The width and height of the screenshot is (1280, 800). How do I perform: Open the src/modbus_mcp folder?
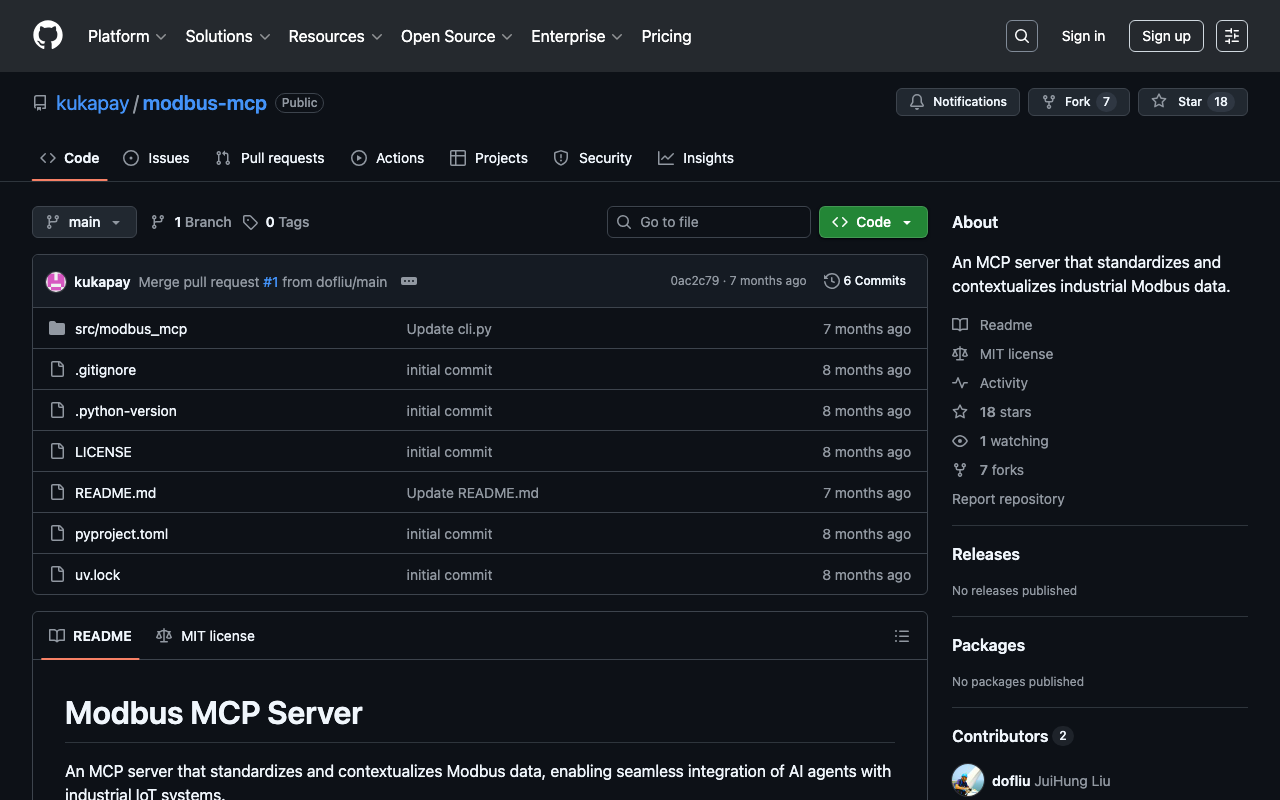[x=131, y=329]
